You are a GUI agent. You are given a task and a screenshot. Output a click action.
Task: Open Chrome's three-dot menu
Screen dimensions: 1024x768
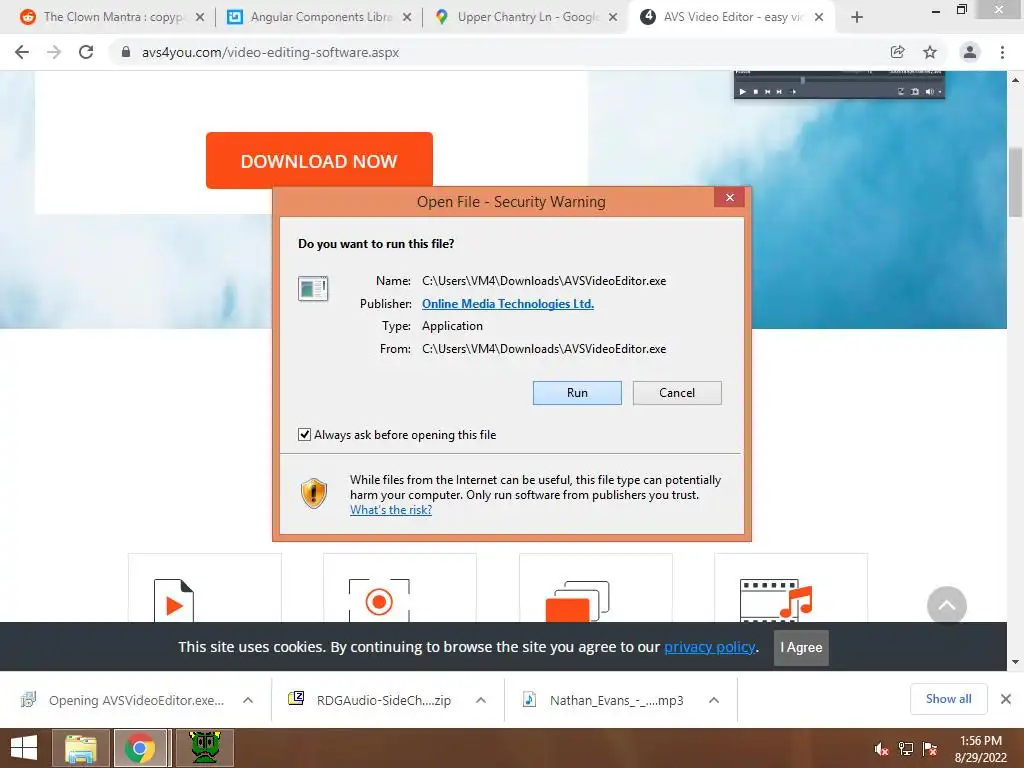click(1002, 52)
